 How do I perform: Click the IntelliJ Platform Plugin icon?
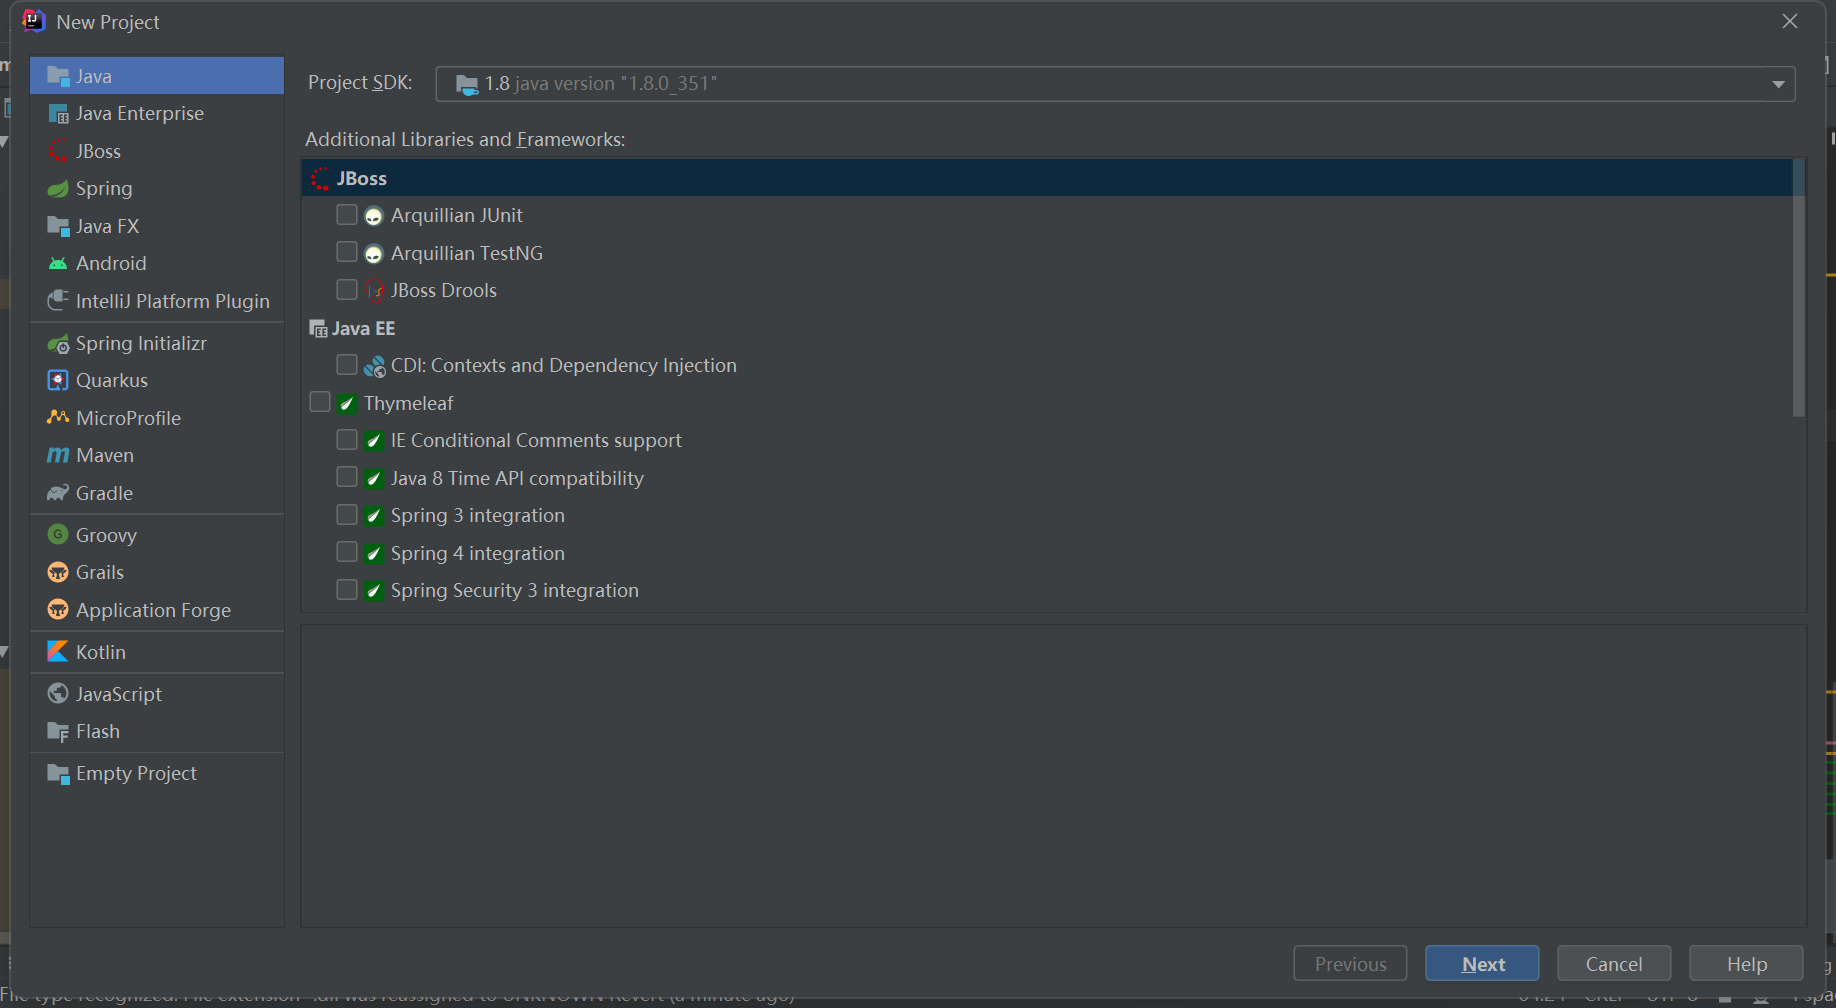pos(58,301)
